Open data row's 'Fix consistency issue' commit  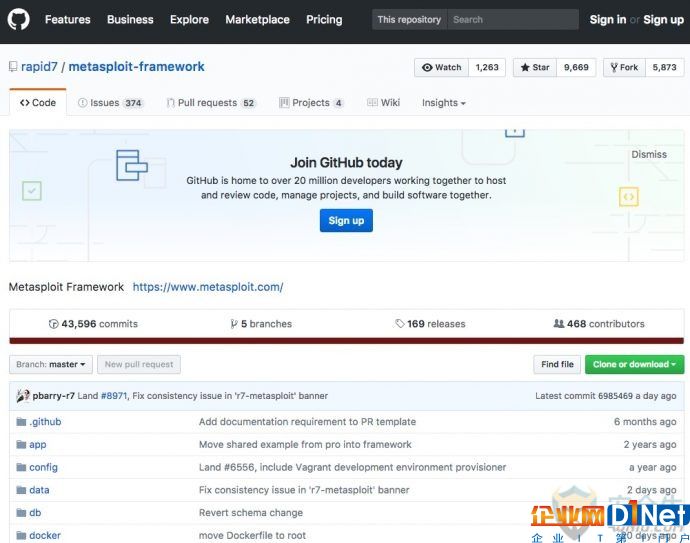304,490
